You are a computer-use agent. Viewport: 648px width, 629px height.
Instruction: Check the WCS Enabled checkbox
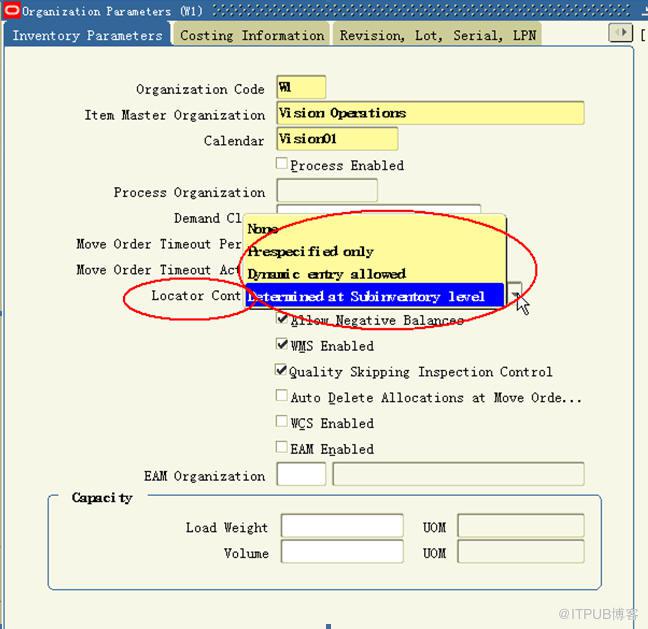click(282, 422)
